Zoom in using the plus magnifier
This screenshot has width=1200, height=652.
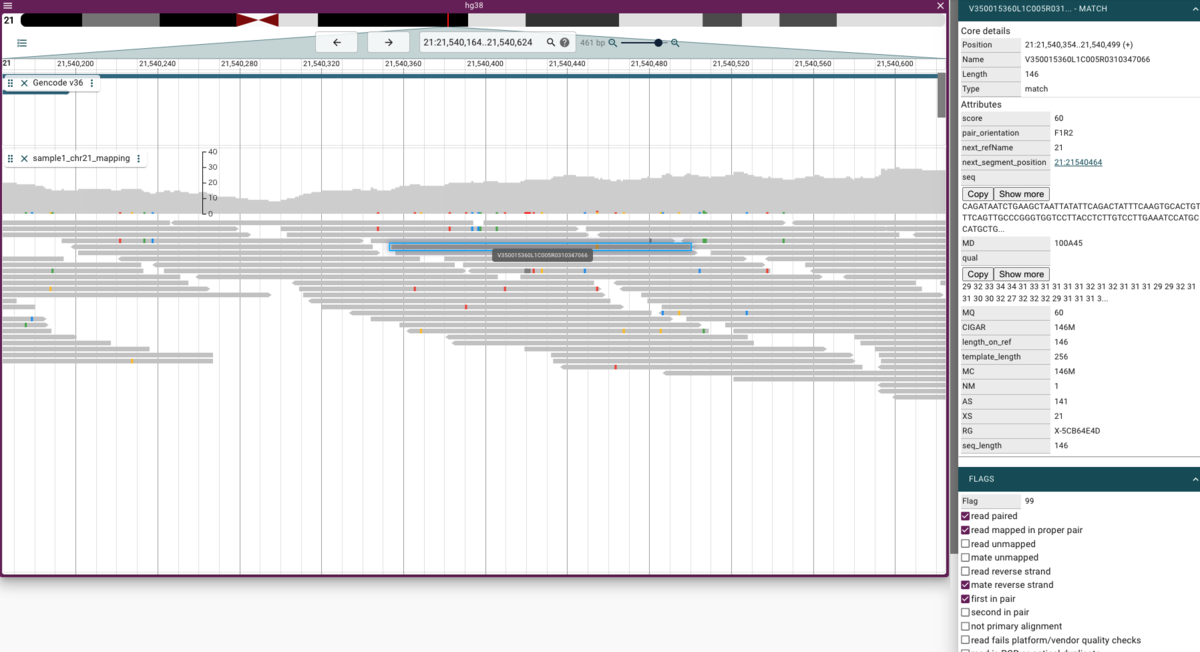click(x=676, y=43)
